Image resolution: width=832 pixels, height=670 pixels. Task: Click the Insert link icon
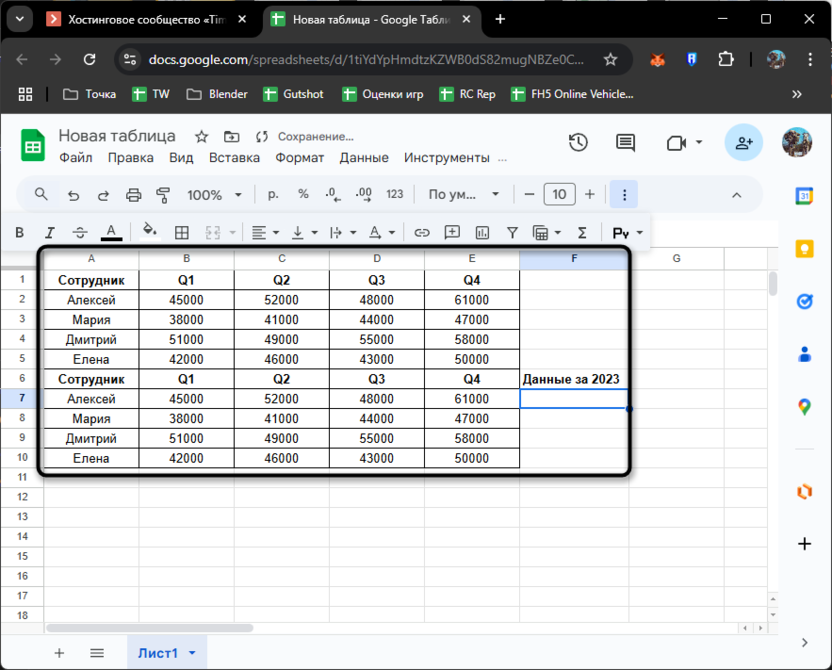[x=422, y=233]
